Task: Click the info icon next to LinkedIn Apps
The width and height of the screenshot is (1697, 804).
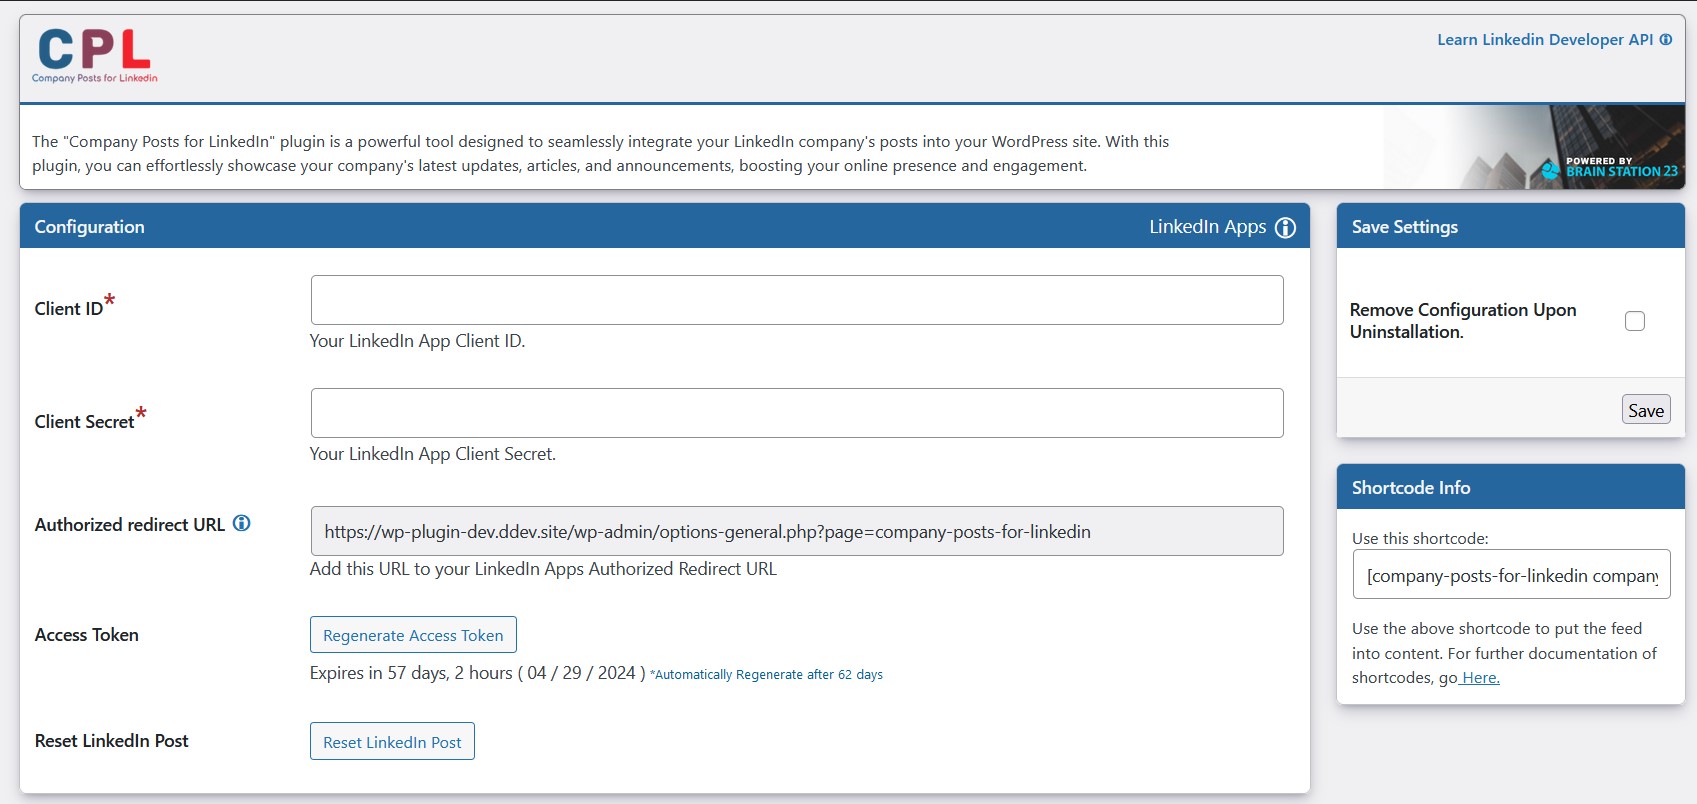Action: (x=1286, y=228)
